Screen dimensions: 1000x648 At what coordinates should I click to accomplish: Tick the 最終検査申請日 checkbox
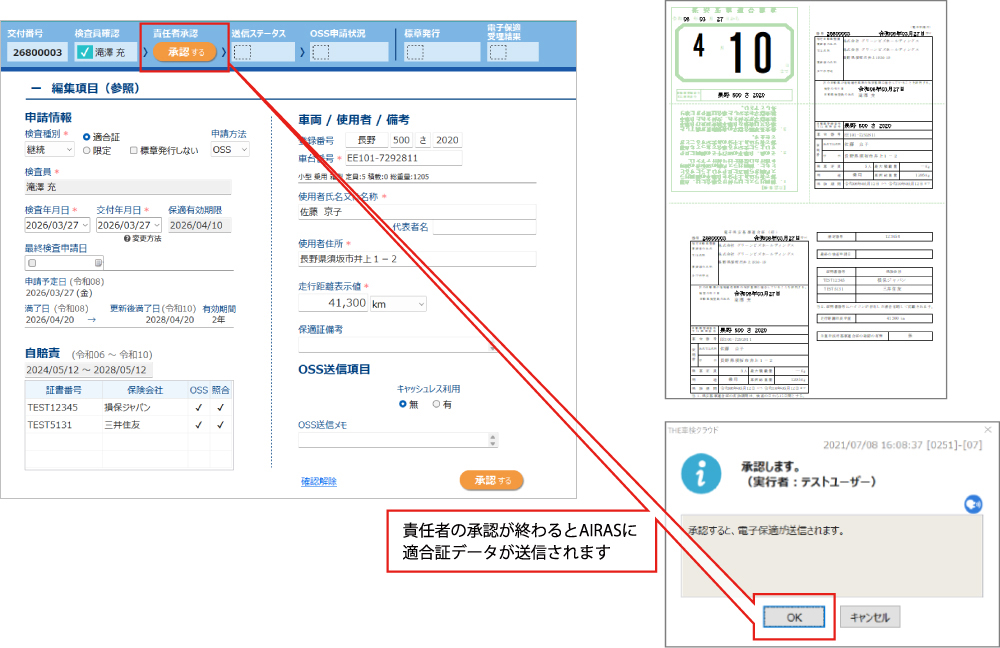(31, 263)
